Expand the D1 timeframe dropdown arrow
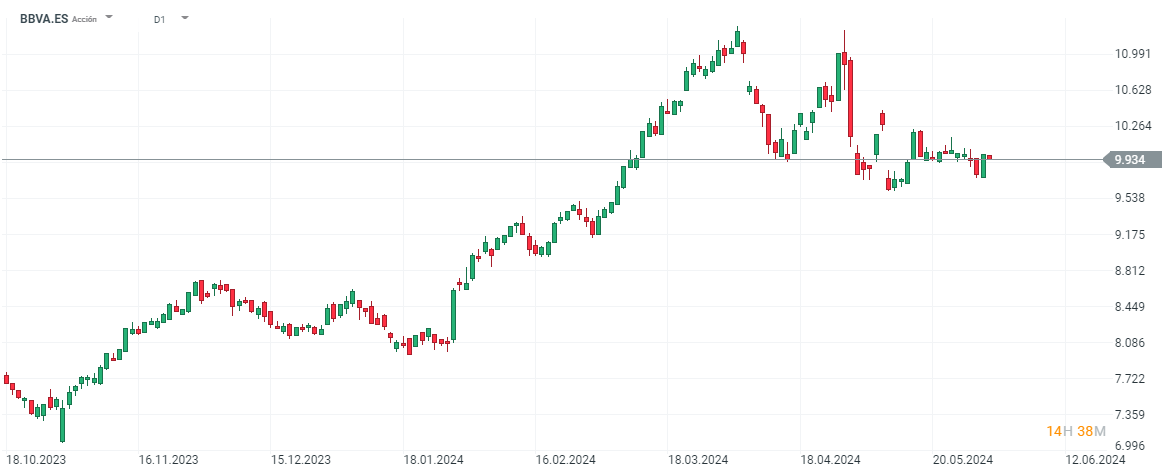 185,18
